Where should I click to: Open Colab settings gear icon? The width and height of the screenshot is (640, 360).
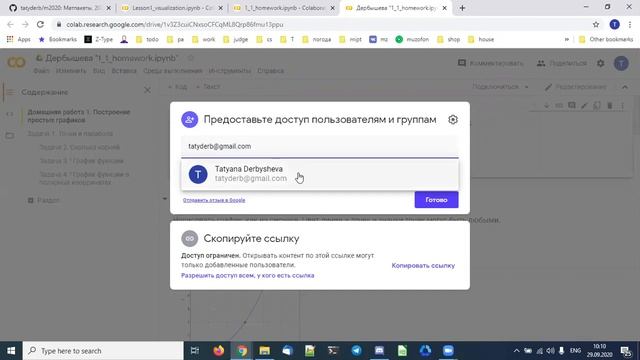(x=600, y=63)
